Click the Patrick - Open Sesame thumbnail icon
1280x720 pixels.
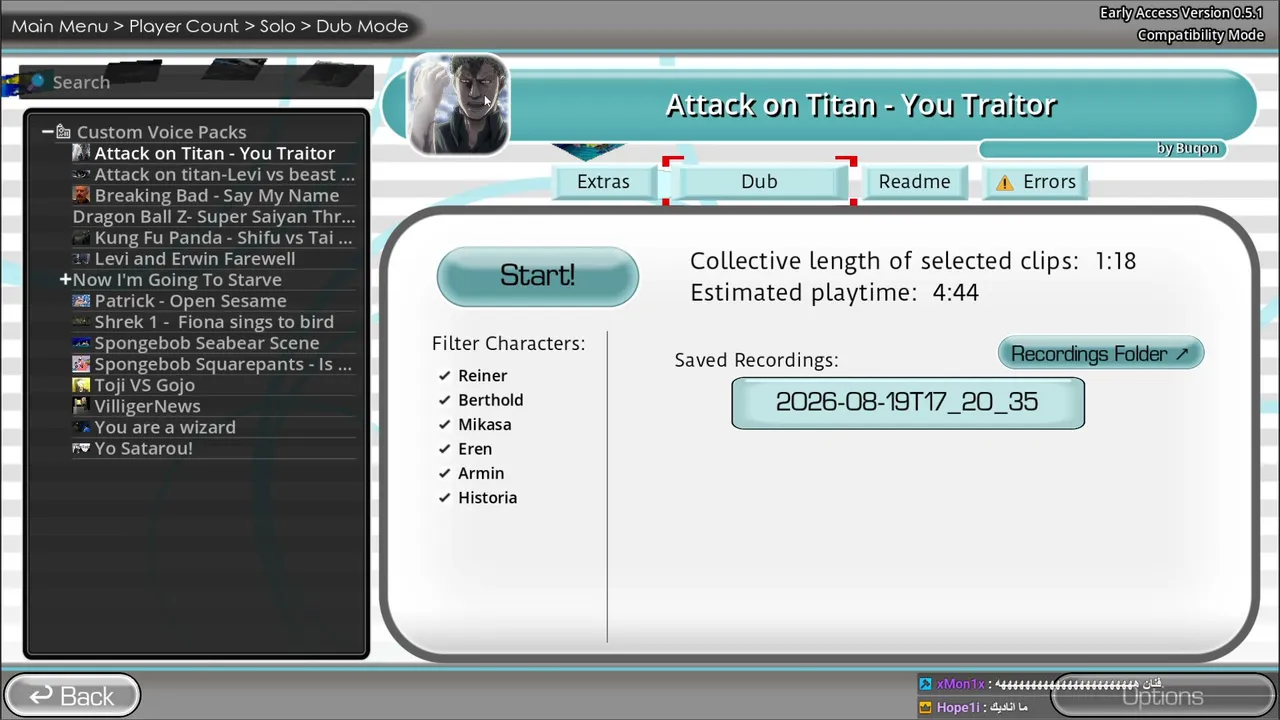pyautogui.click(x=81, y=301)
